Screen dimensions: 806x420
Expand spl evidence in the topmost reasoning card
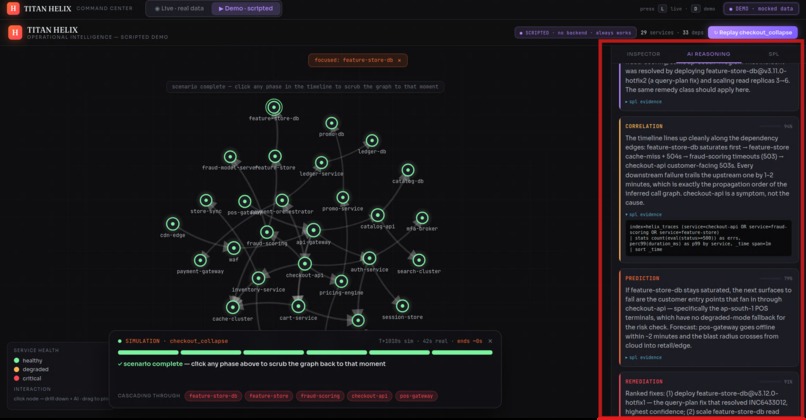coord(644,102)
